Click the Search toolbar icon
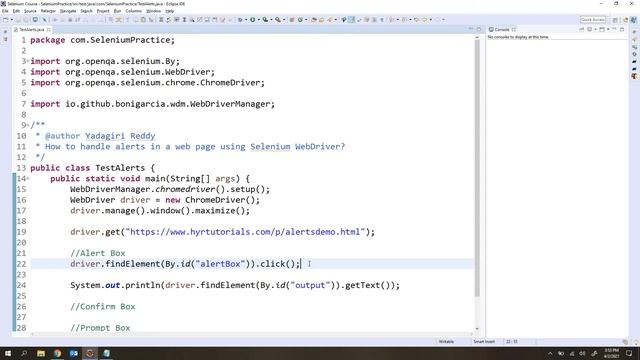The height and width of the screenshot is (360, 640). [x=330, y=20]
